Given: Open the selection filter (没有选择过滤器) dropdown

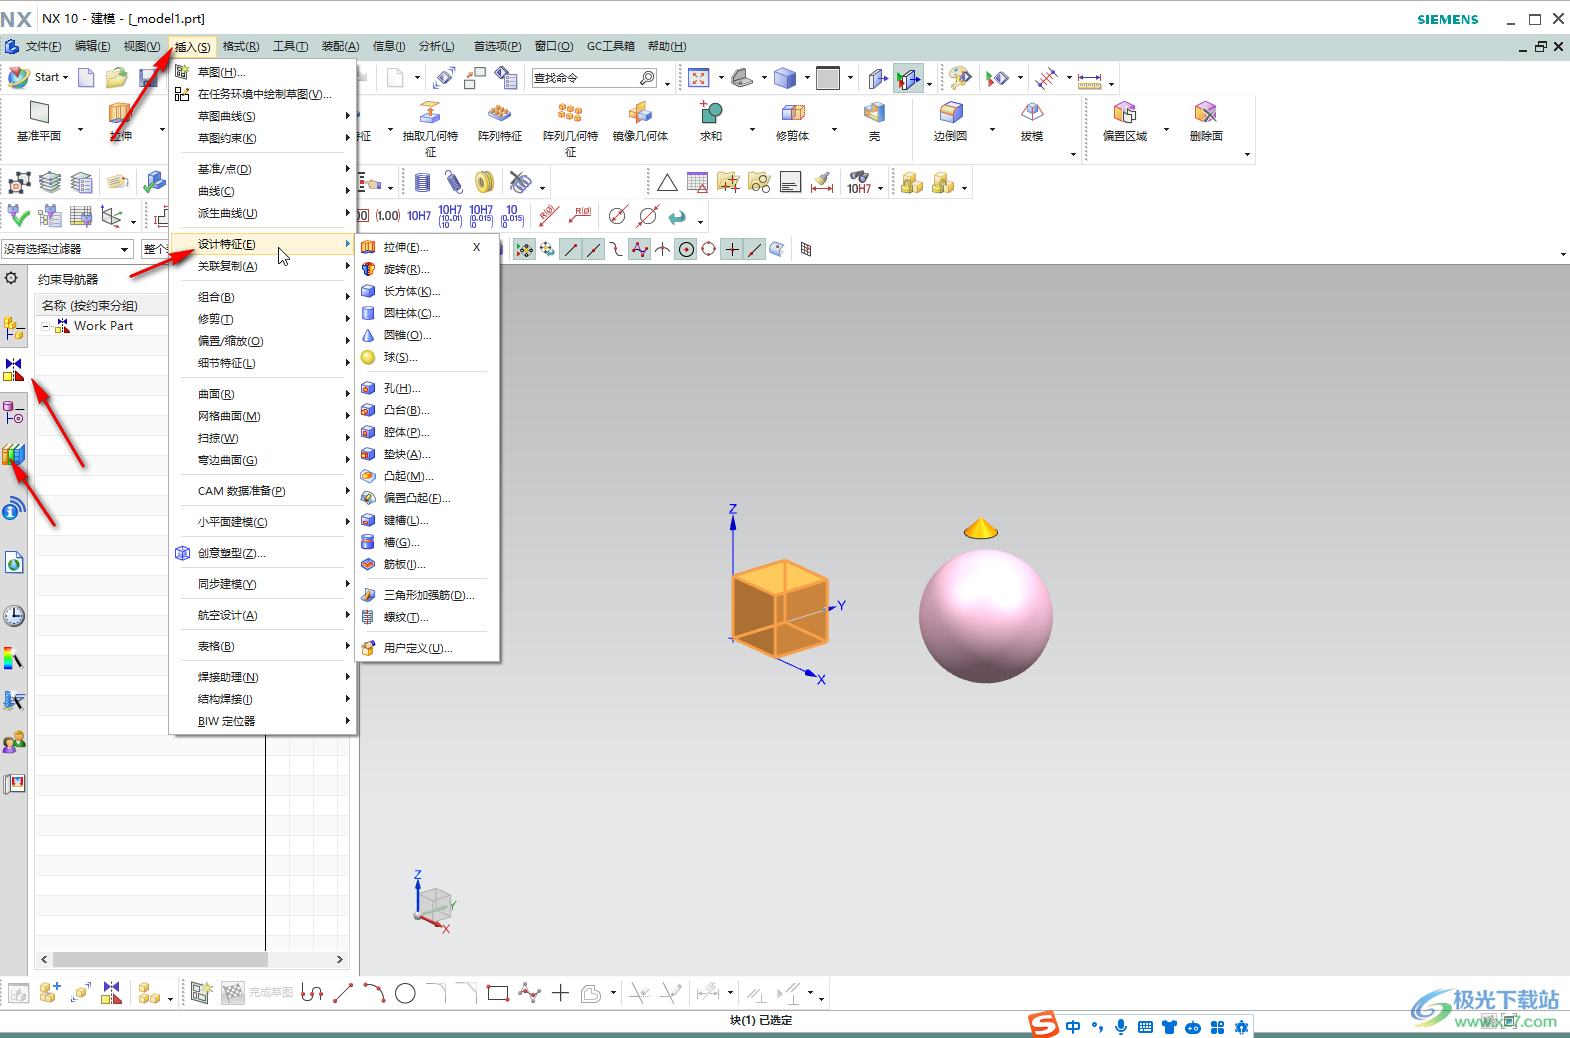Looking at the screenshot, I should click(x=67, y=249).
